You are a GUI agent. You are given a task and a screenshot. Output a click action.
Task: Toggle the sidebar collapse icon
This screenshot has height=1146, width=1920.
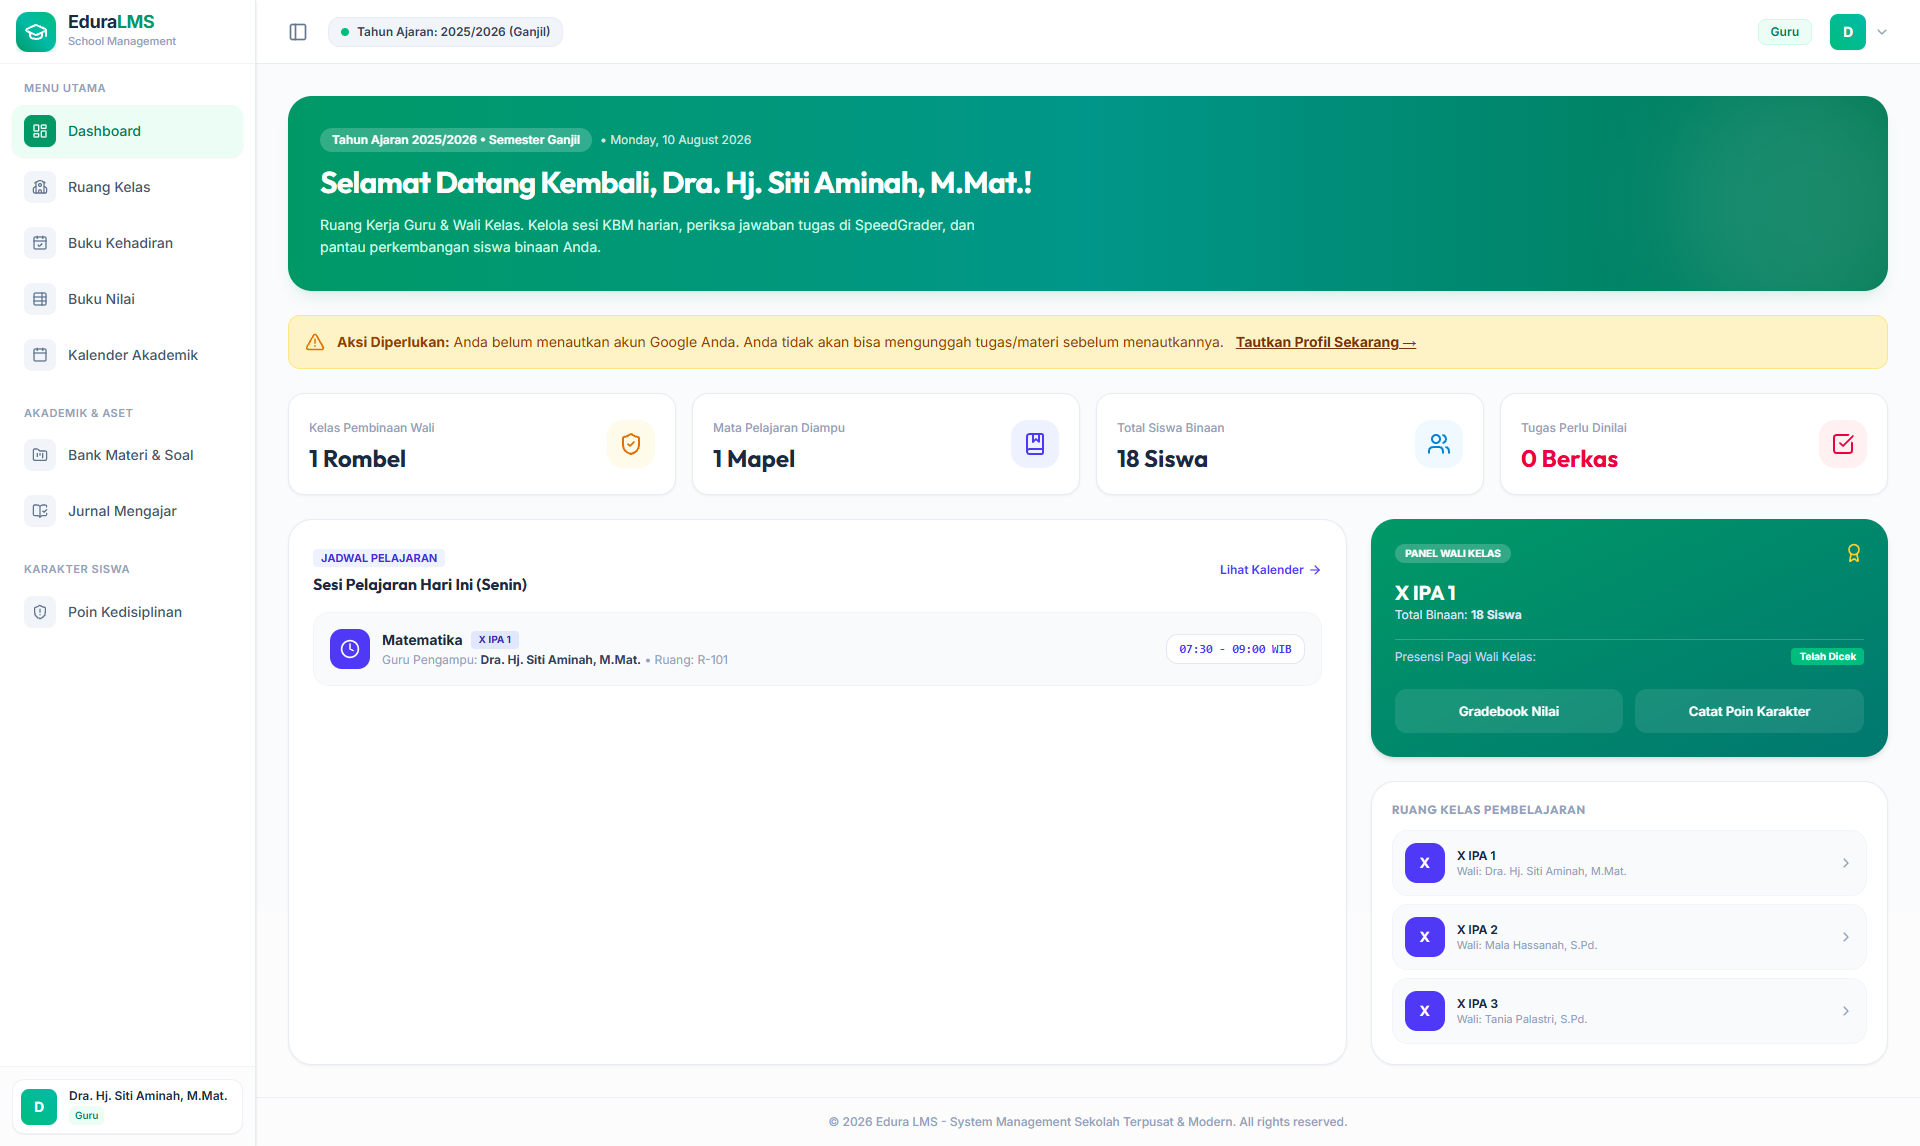pos(298,32)
